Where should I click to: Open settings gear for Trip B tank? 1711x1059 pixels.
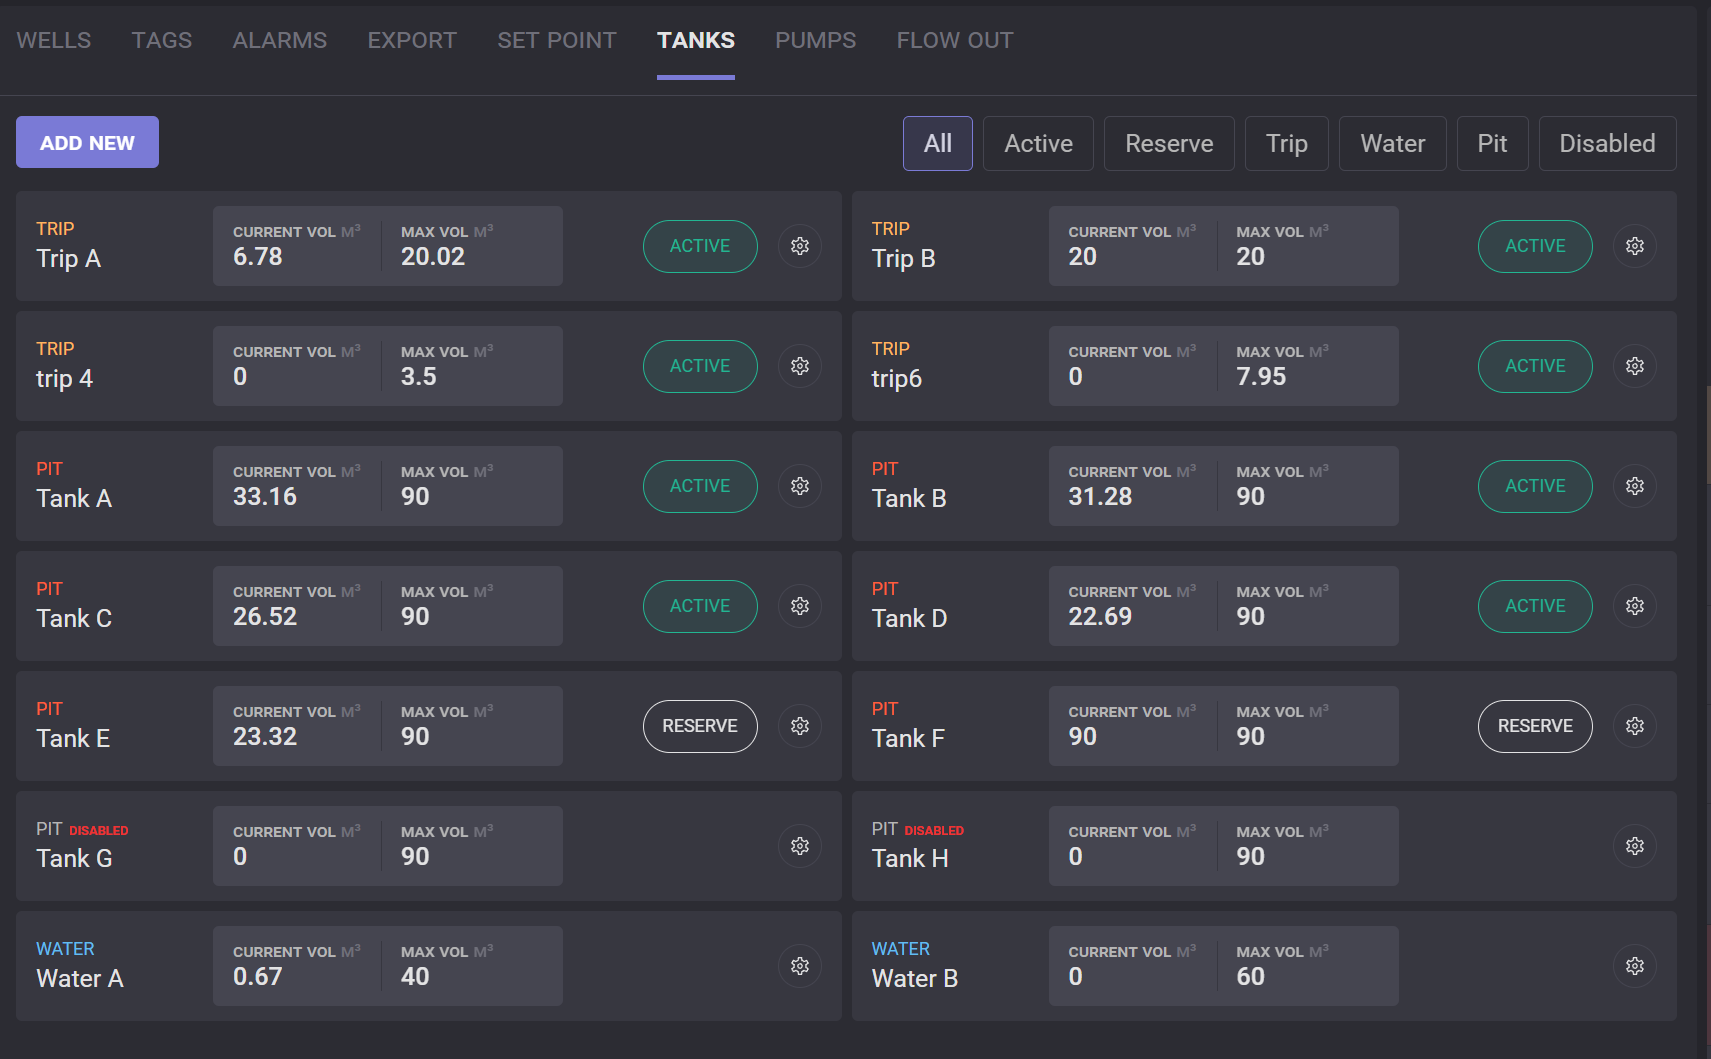[1634, 246]
